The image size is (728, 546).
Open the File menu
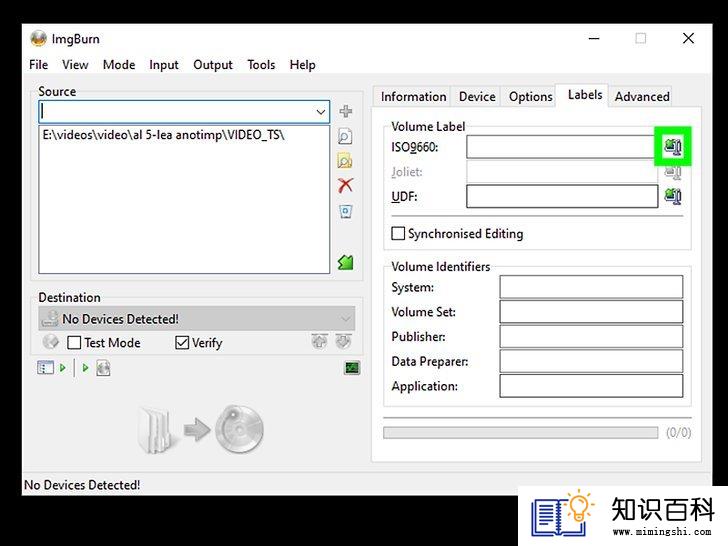[39, 65]
